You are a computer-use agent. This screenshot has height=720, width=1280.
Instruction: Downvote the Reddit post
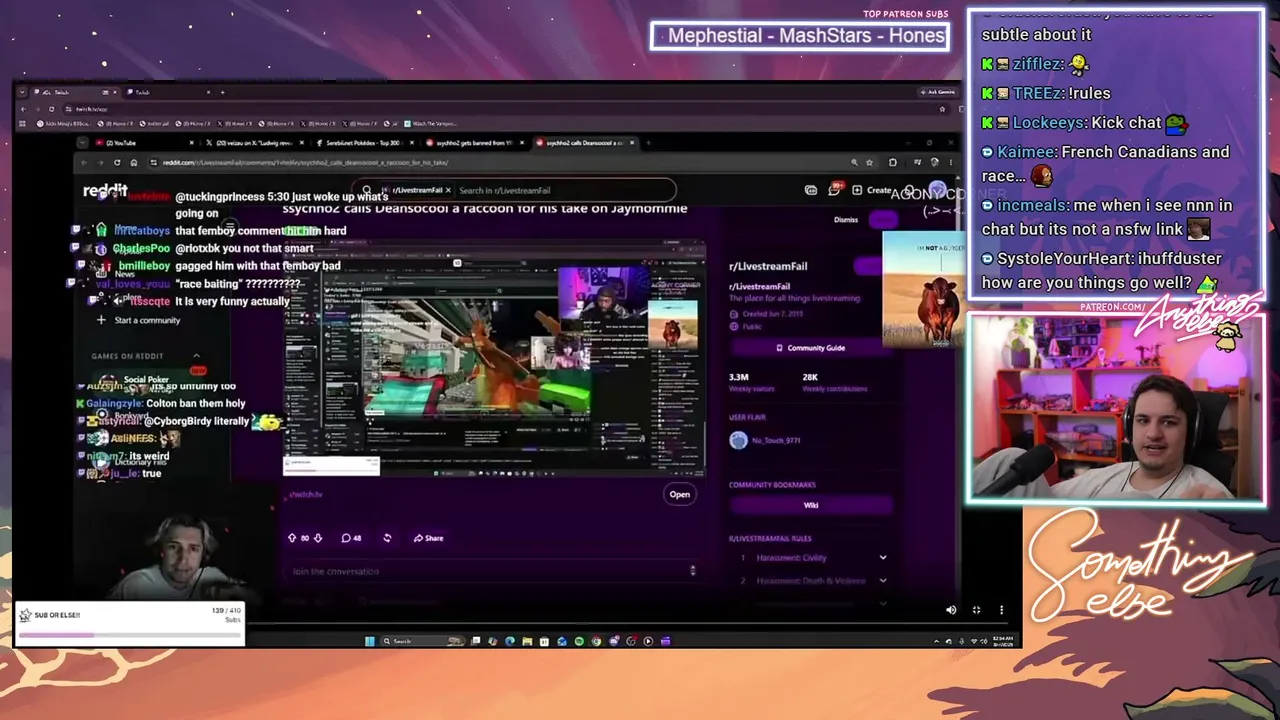[x=318, y=538]
